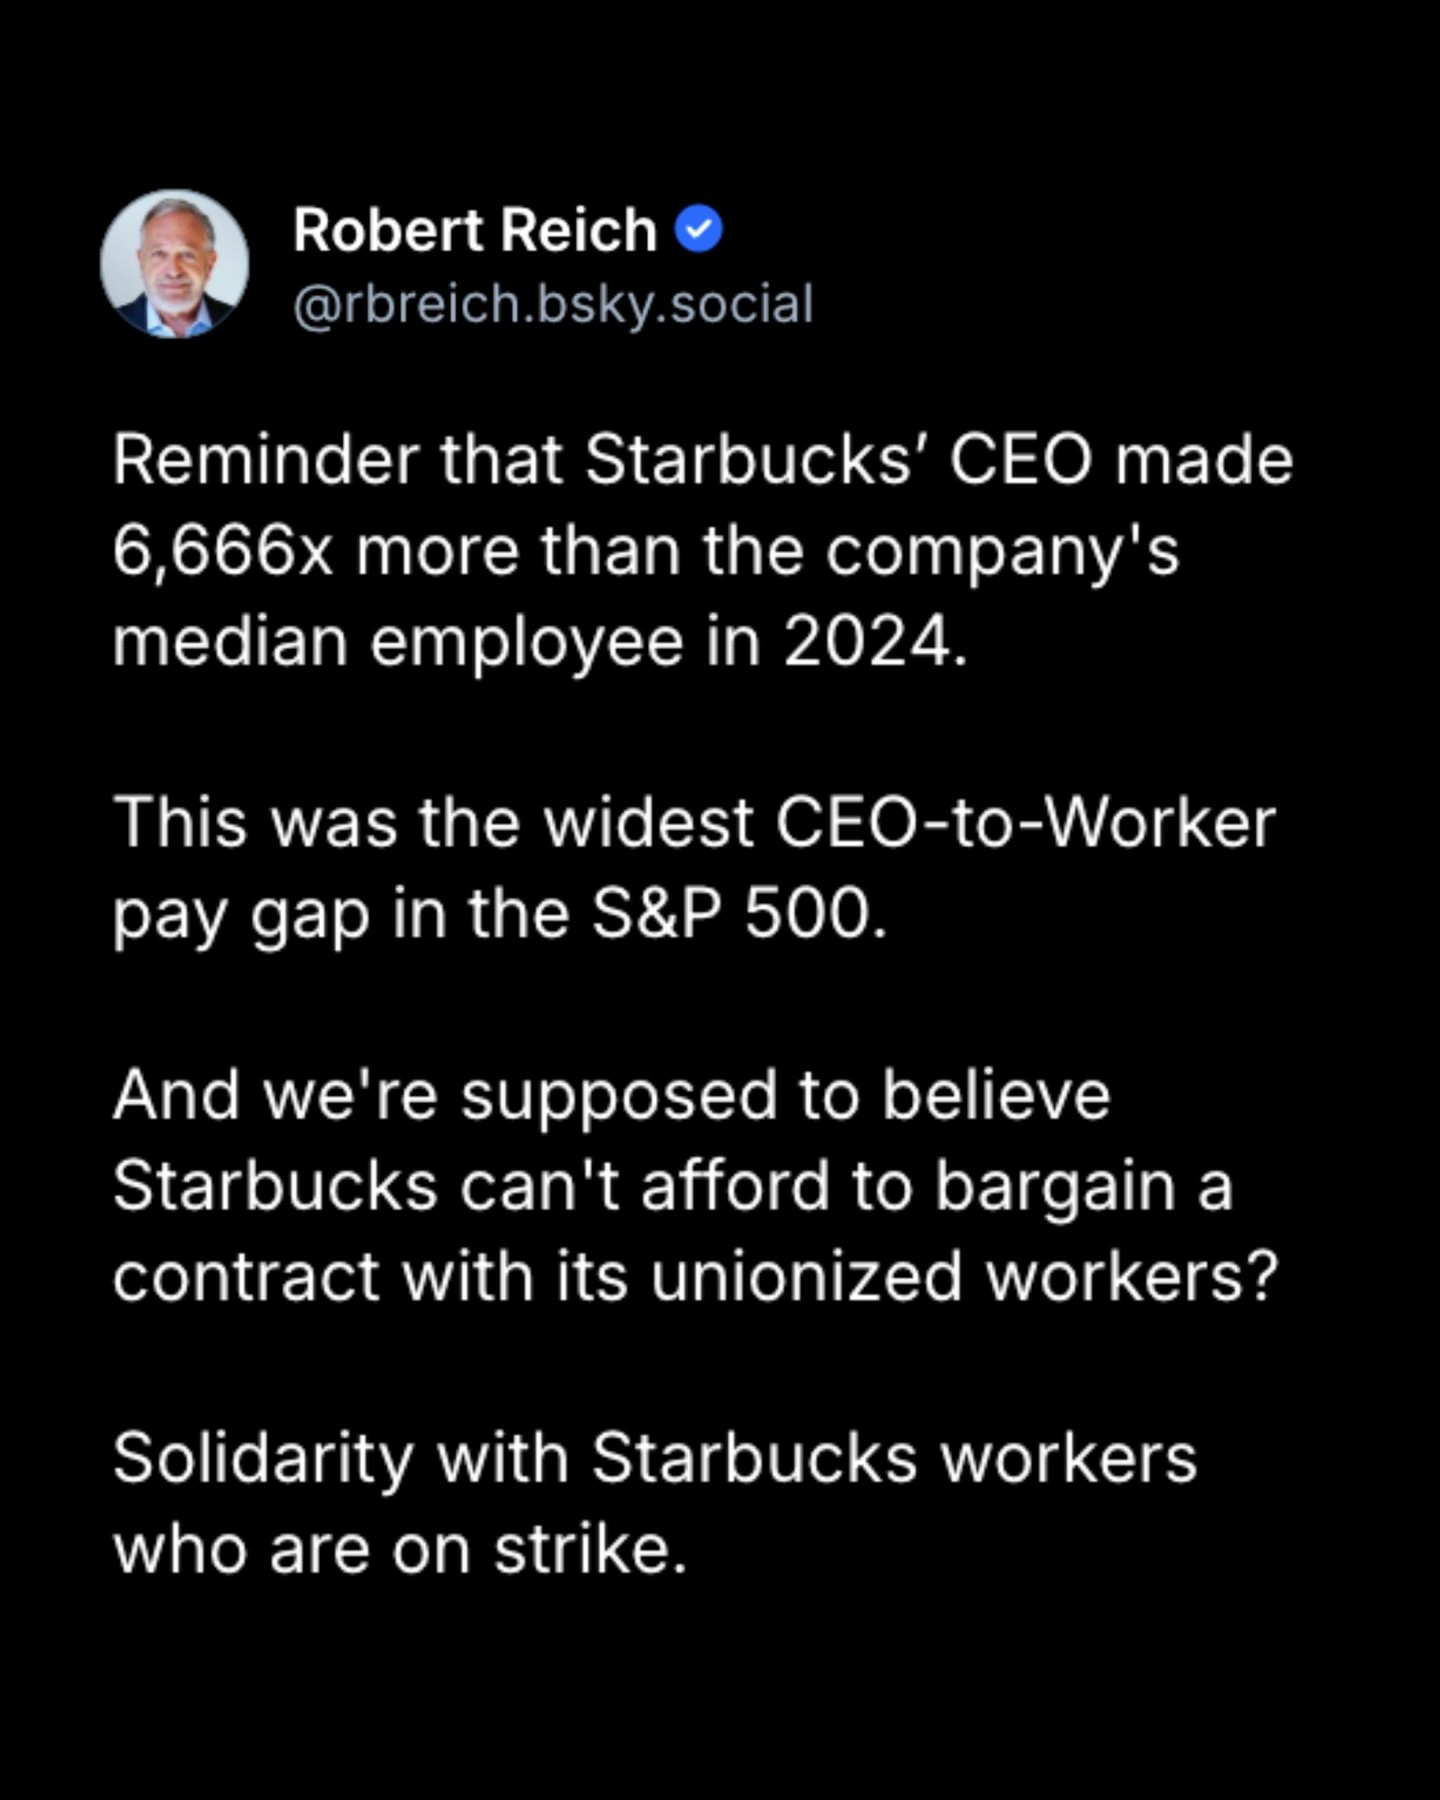Click the "CEO-to-Worker" phrase
The height and width of the screenshot is (1800, 1440).
(x=1025, y=823)
